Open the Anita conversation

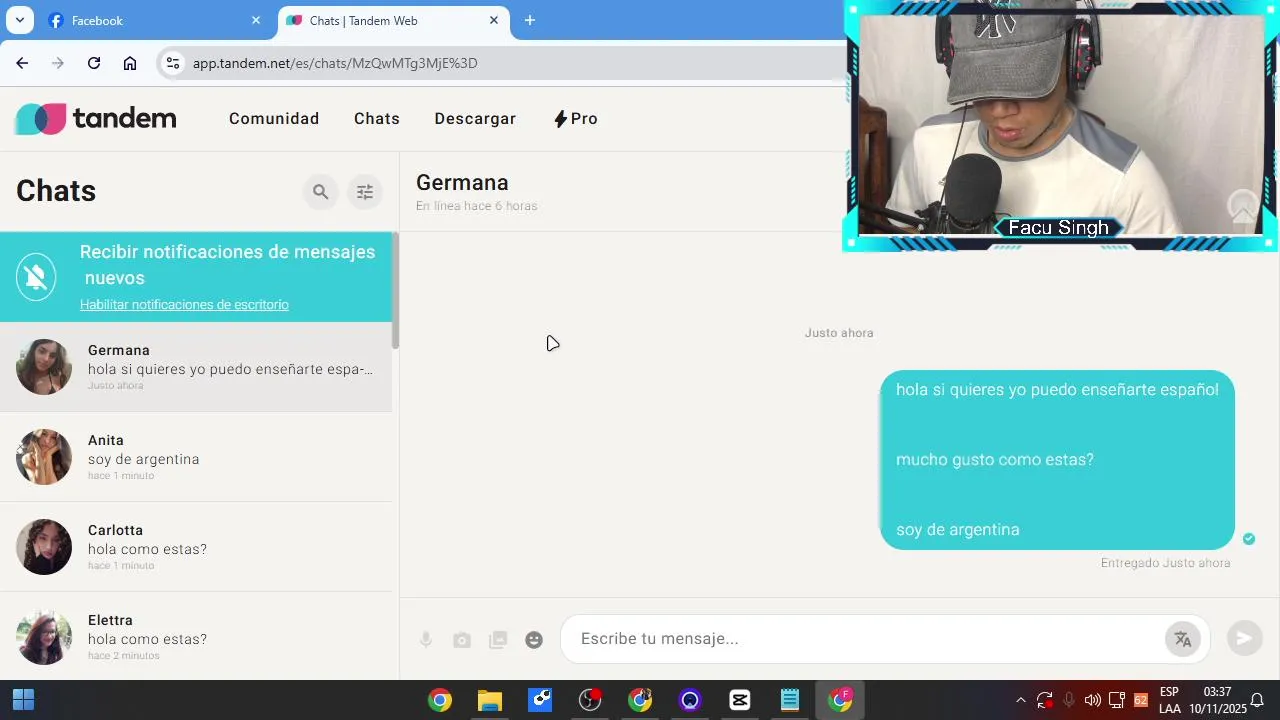[x=196, y=457]
